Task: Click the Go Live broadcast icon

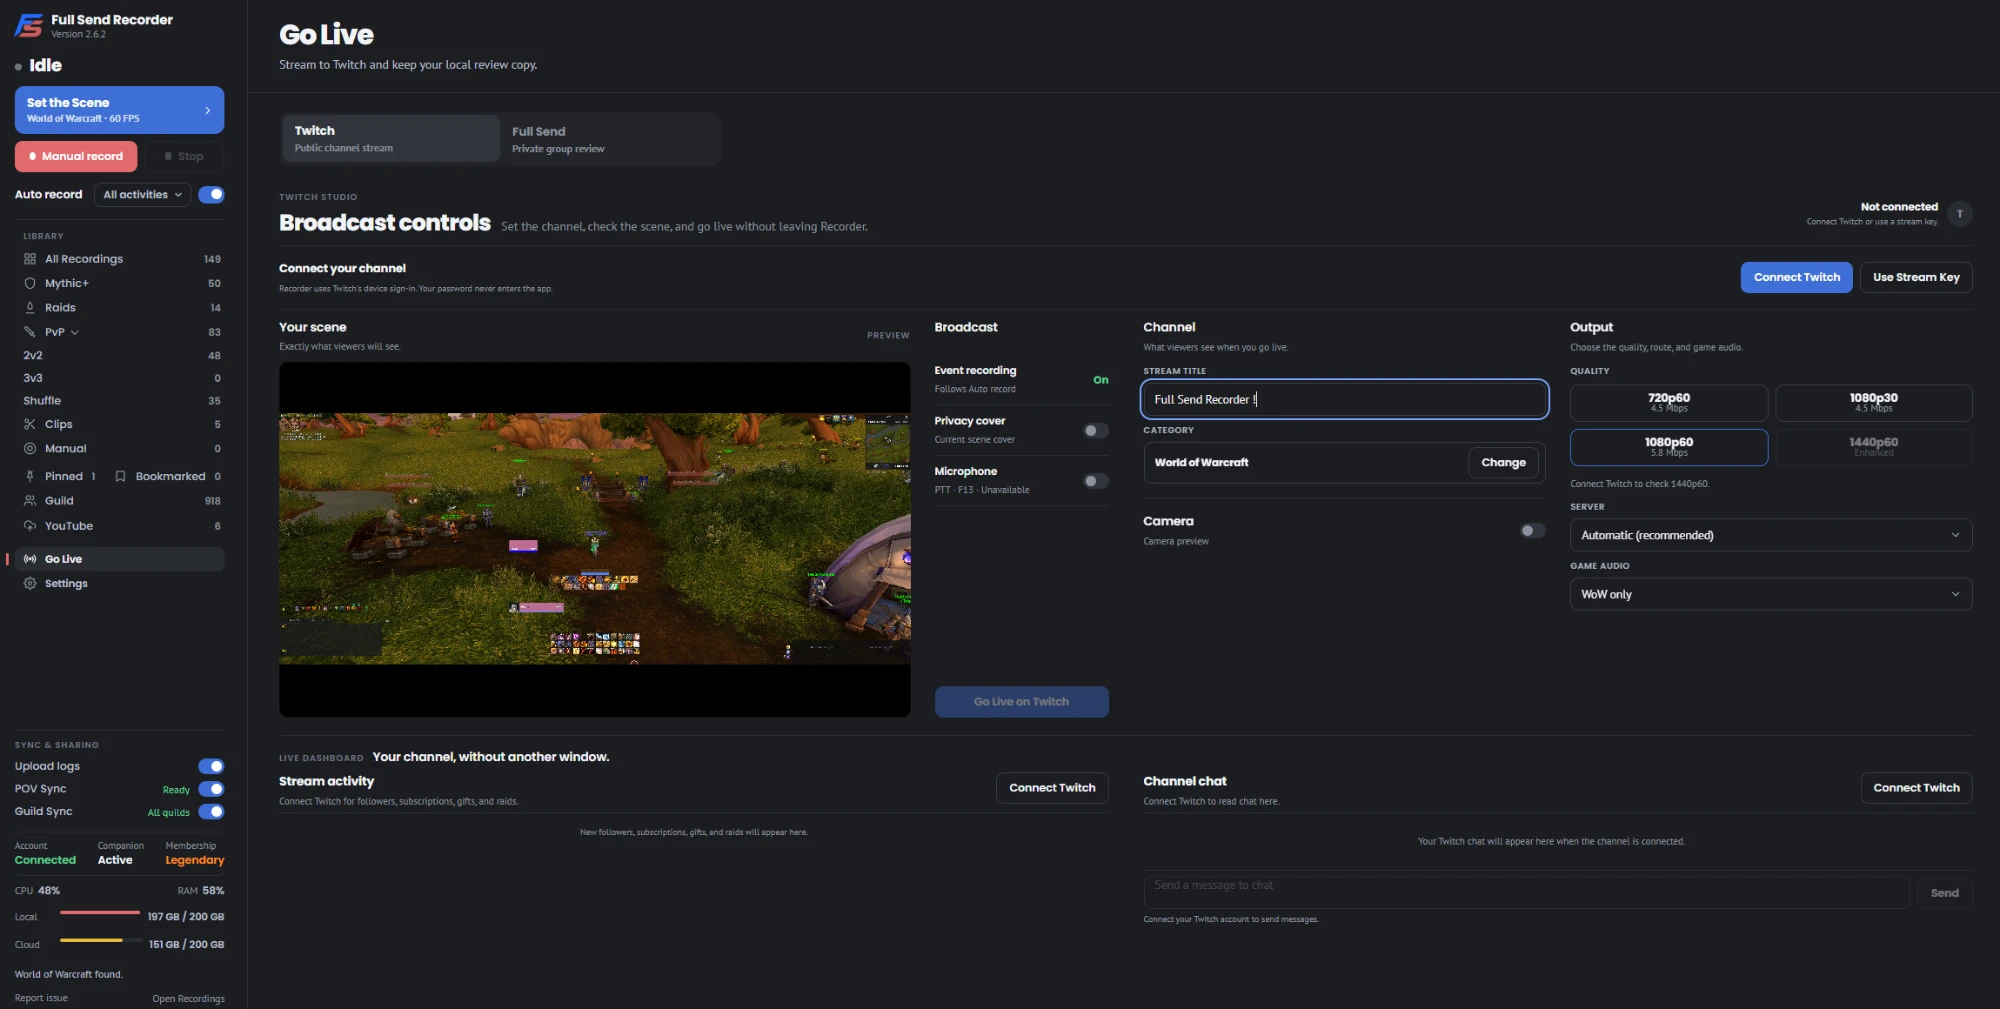Action: point(30,559)
